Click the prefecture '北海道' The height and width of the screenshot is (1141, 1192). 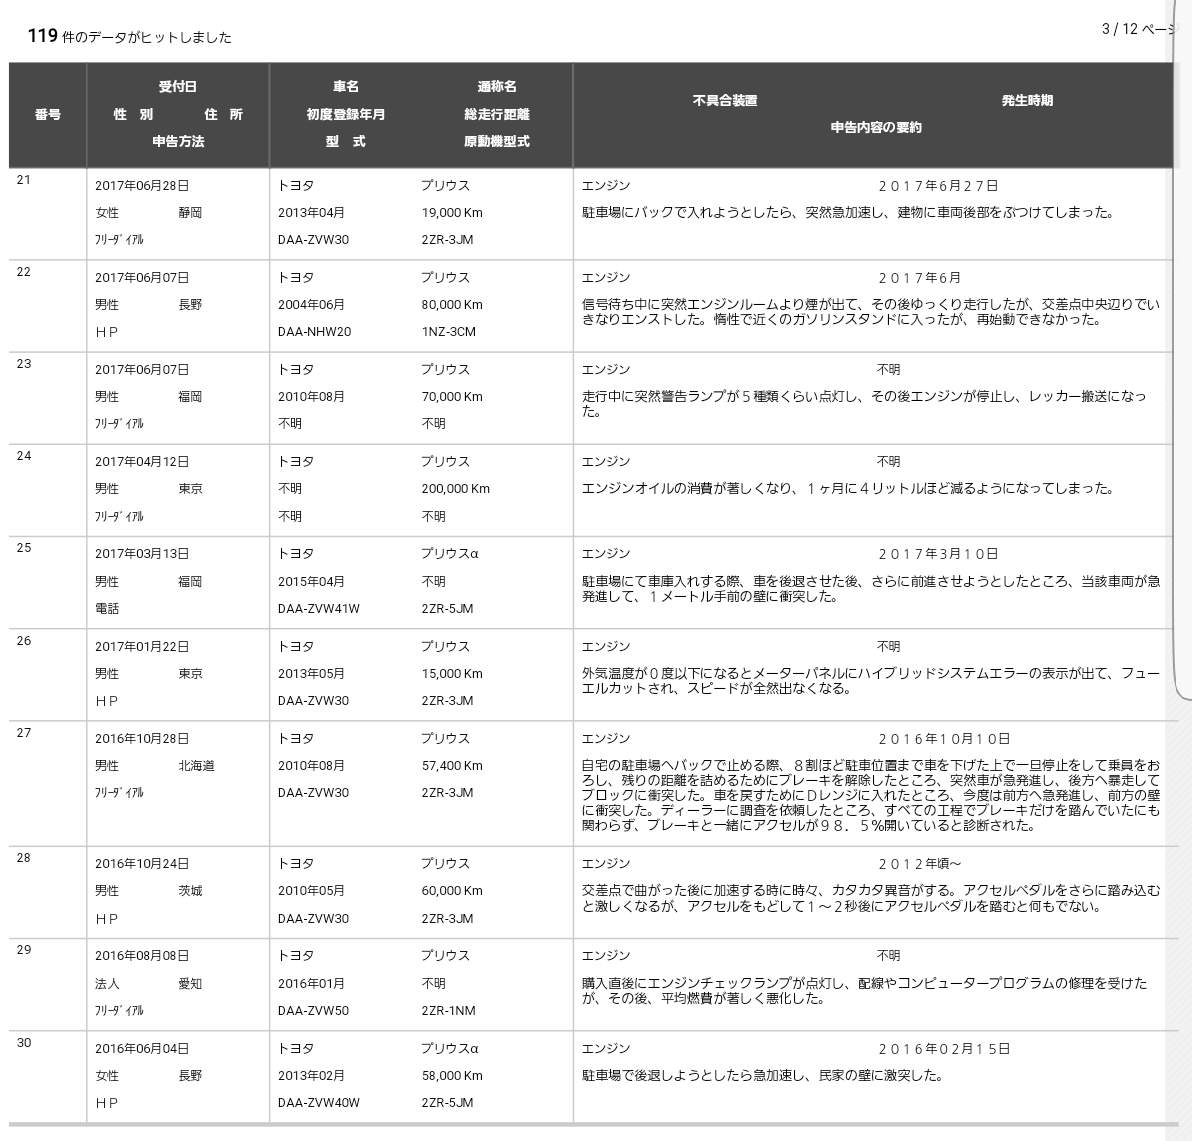(196, 766)
